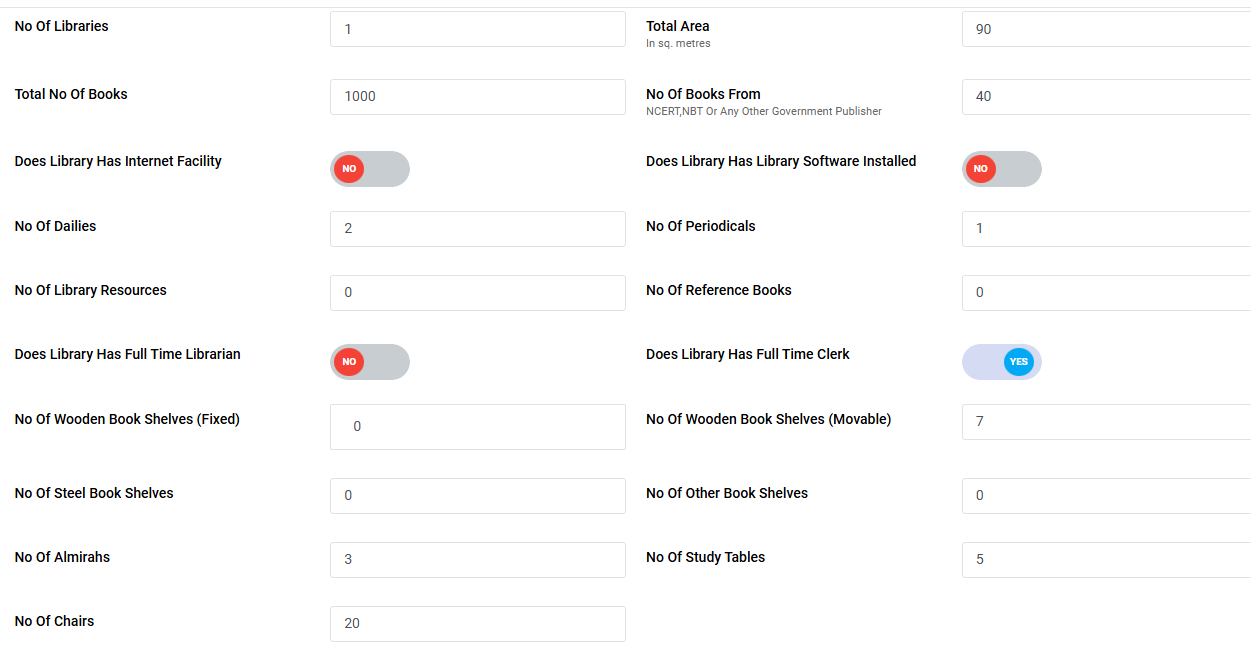The image size is (1251, 659).
Task: Click Wooden Book Shelves (Fixed) field
Action: (x=477, y=427)
